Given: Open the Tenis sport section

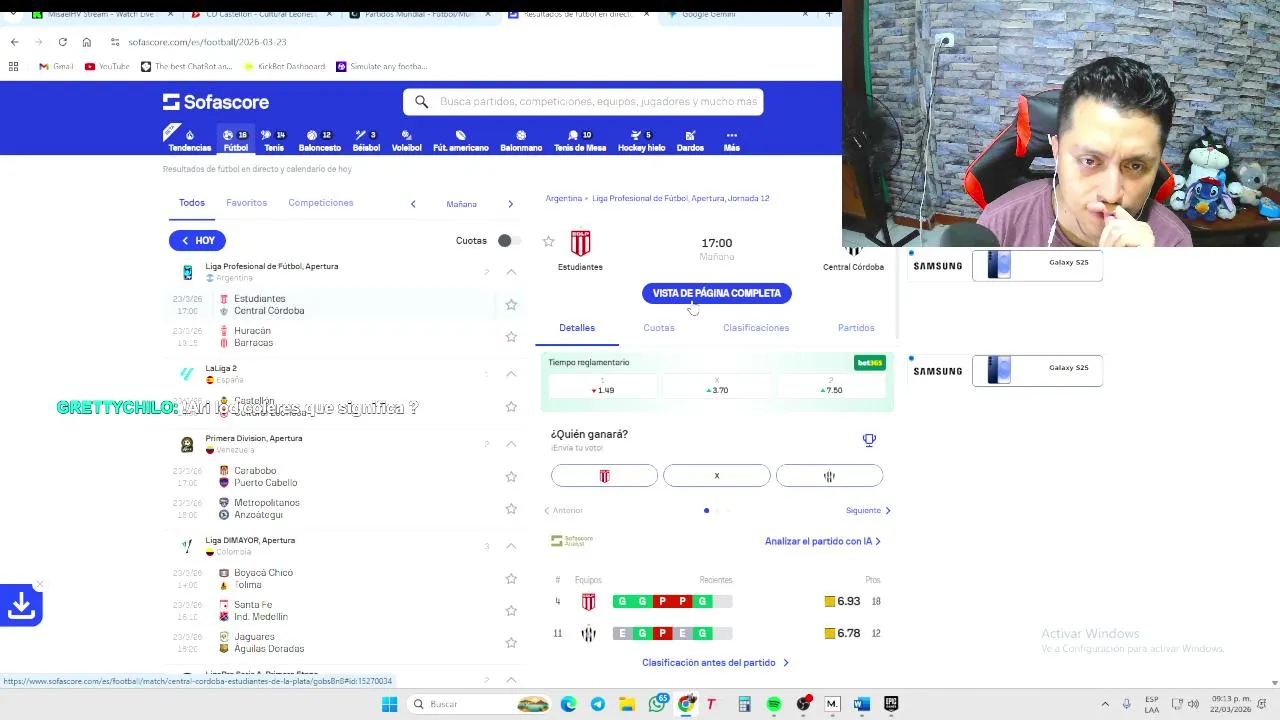Looking at the screenshot, I should [x=274, y=140].
